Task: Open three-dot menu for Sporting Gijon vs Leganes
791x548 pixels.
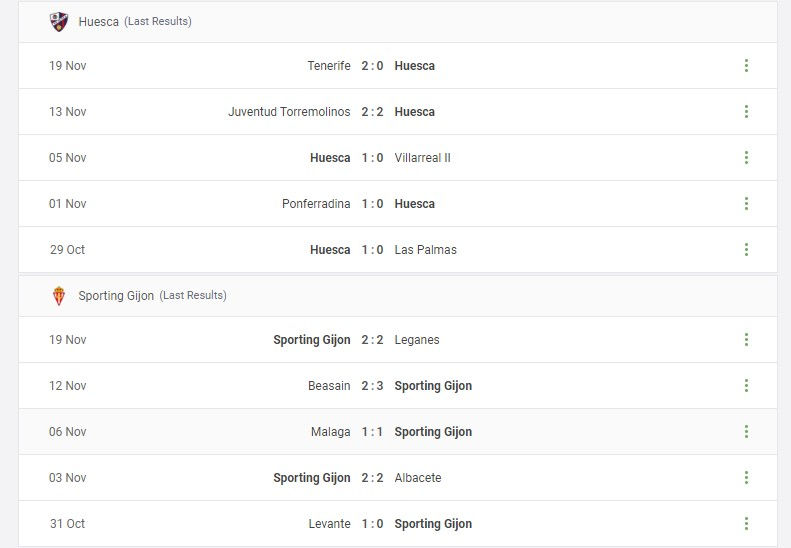Action: [x=746, y=340]
